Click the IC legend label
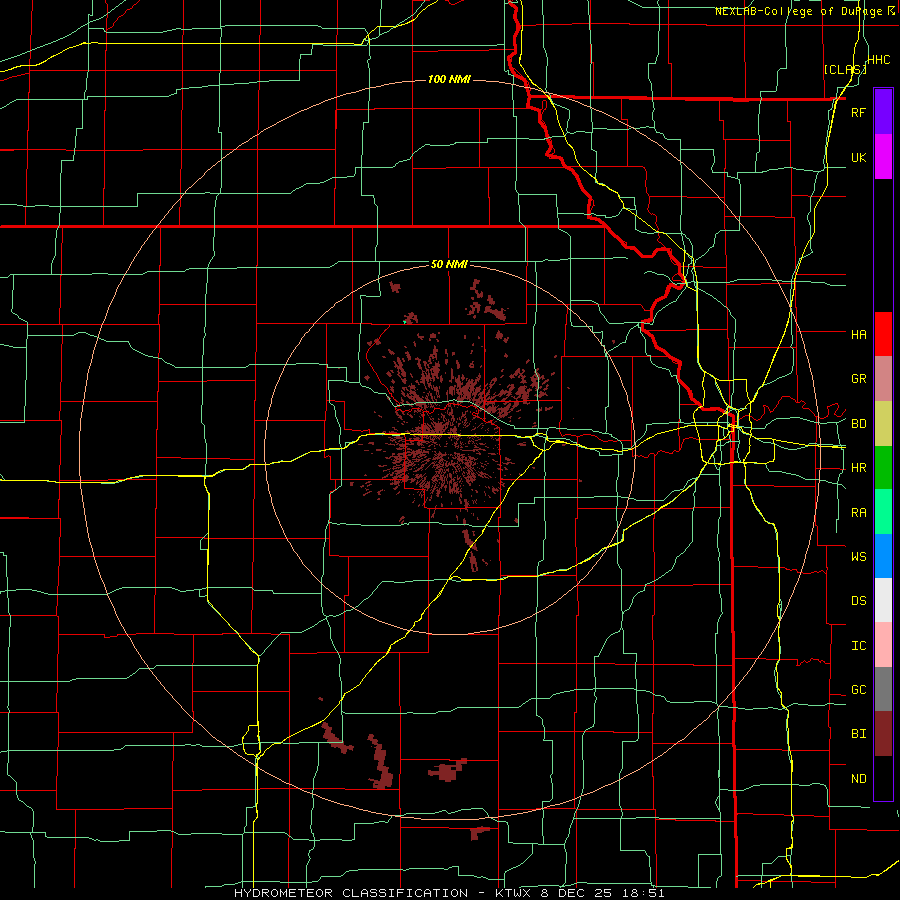Screen dimensions: 900x900 point(858,646)
